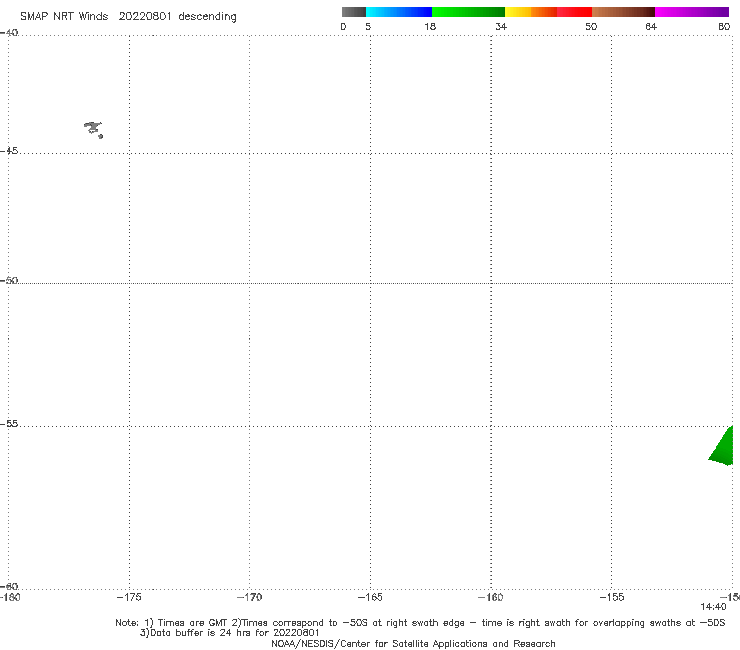The width and height of the screenshot is (740, 650).
Task: Click the 'Data buffer is 24 hrs' note
Action: pos(230,633)
